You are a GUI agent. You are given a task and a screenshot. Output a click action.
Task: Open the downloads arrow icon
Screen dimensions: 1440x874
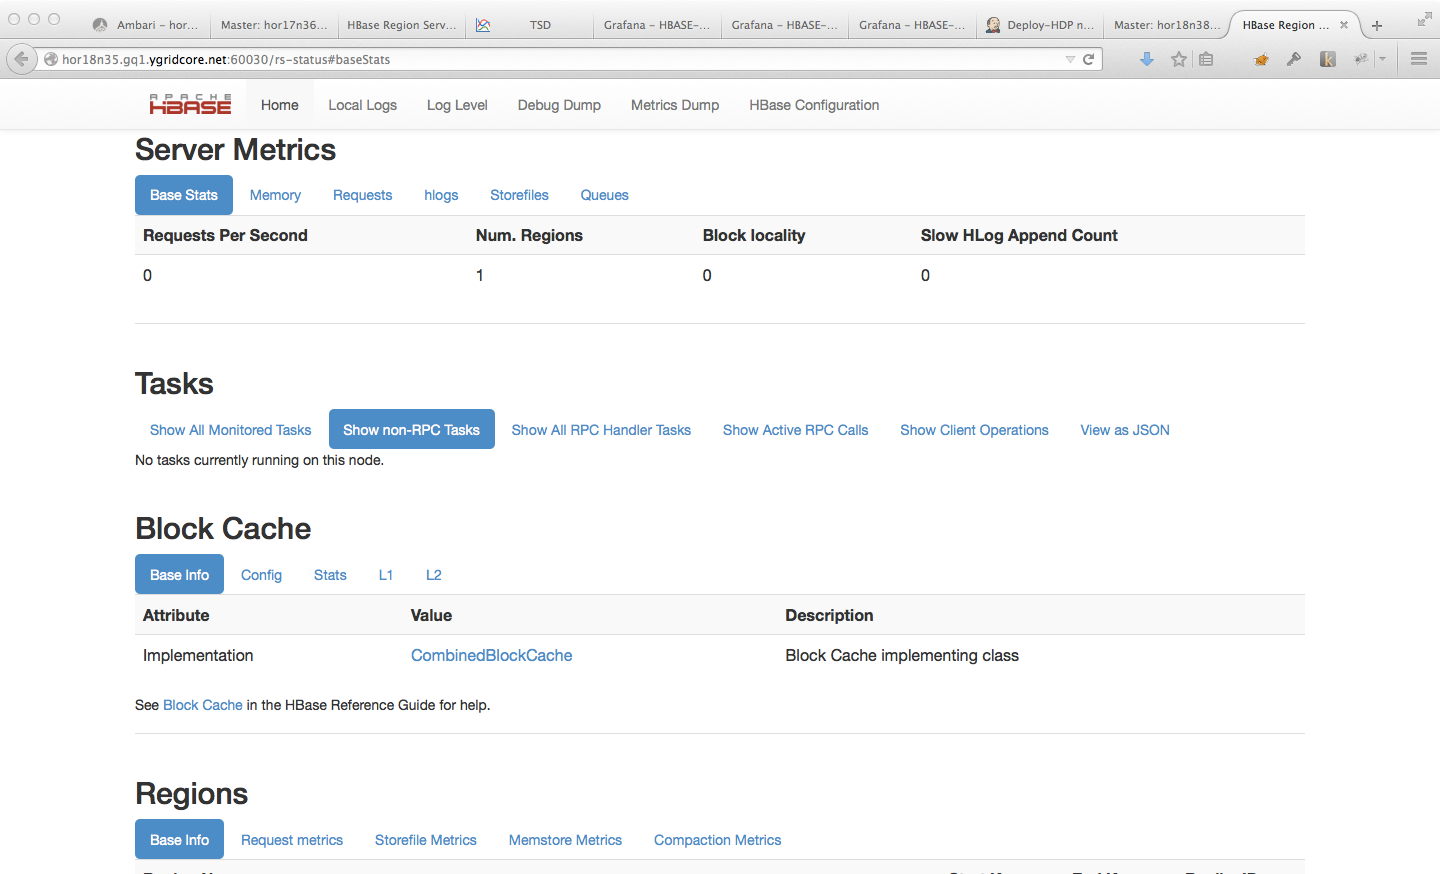[1147, 60]
